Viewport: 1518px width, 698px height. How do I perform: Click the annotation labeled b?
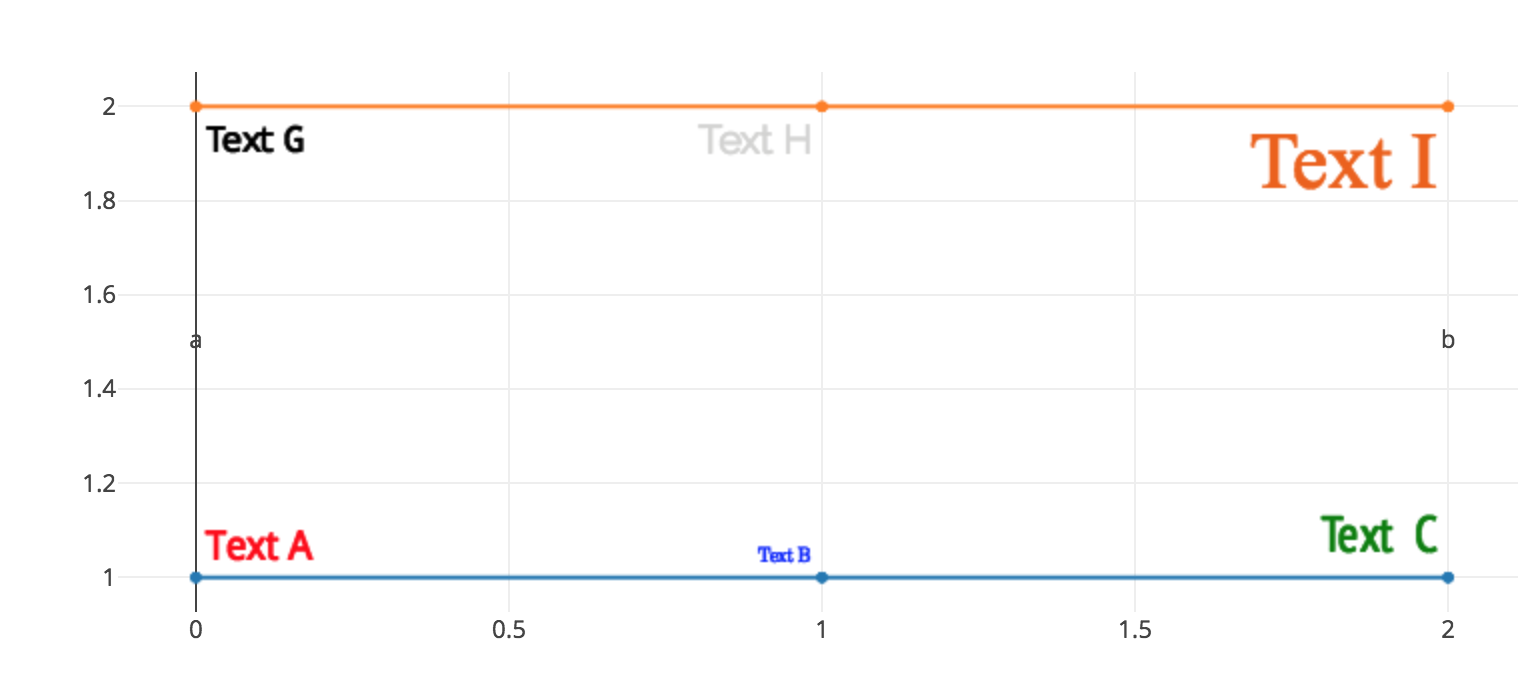tap(1448, 340)
